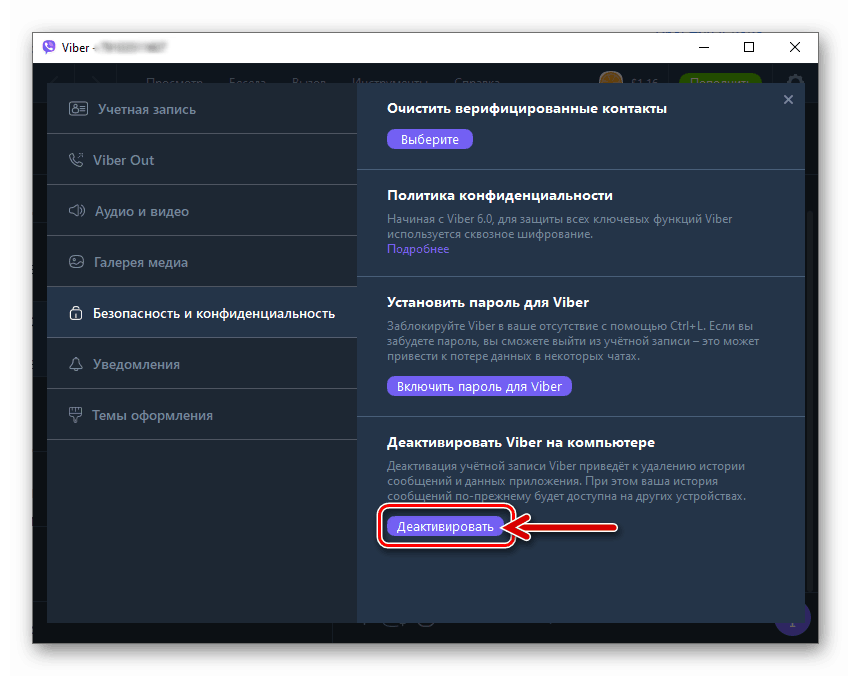
Task: Select the Viber Out phone icon
Action: [77, 158]
